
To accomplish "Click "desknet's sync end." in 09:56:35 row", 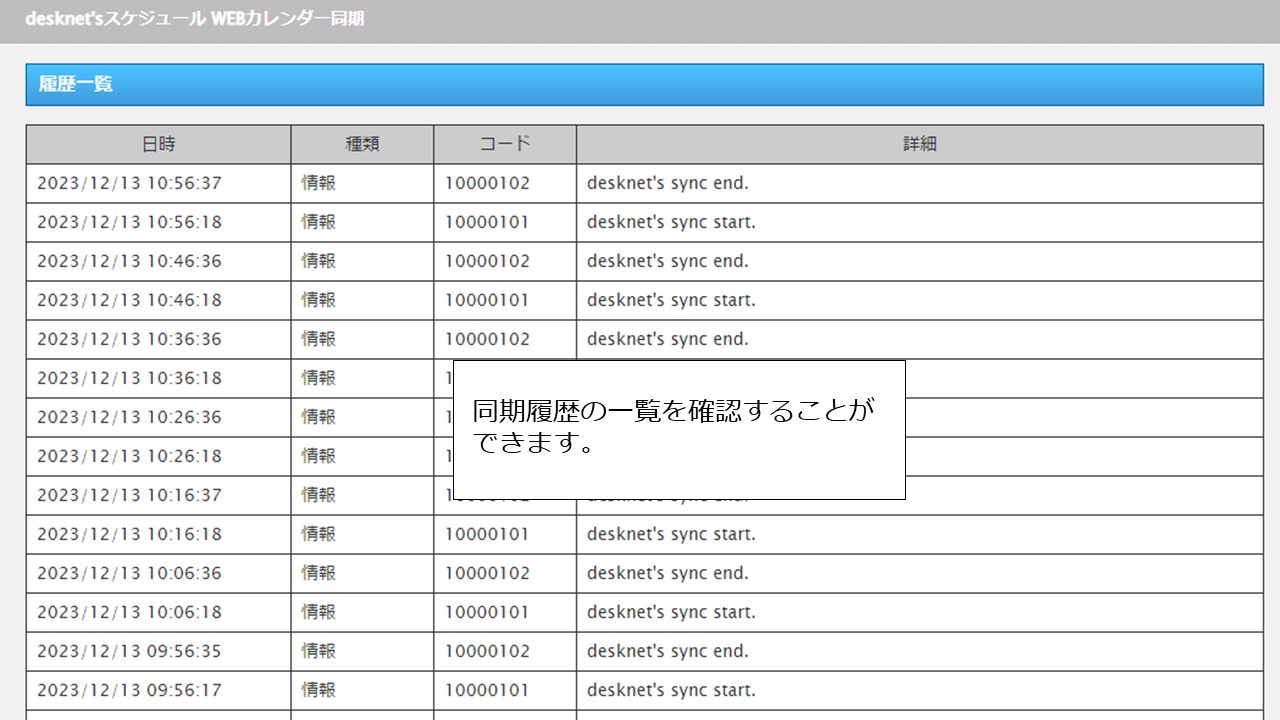I will (667, 651).
